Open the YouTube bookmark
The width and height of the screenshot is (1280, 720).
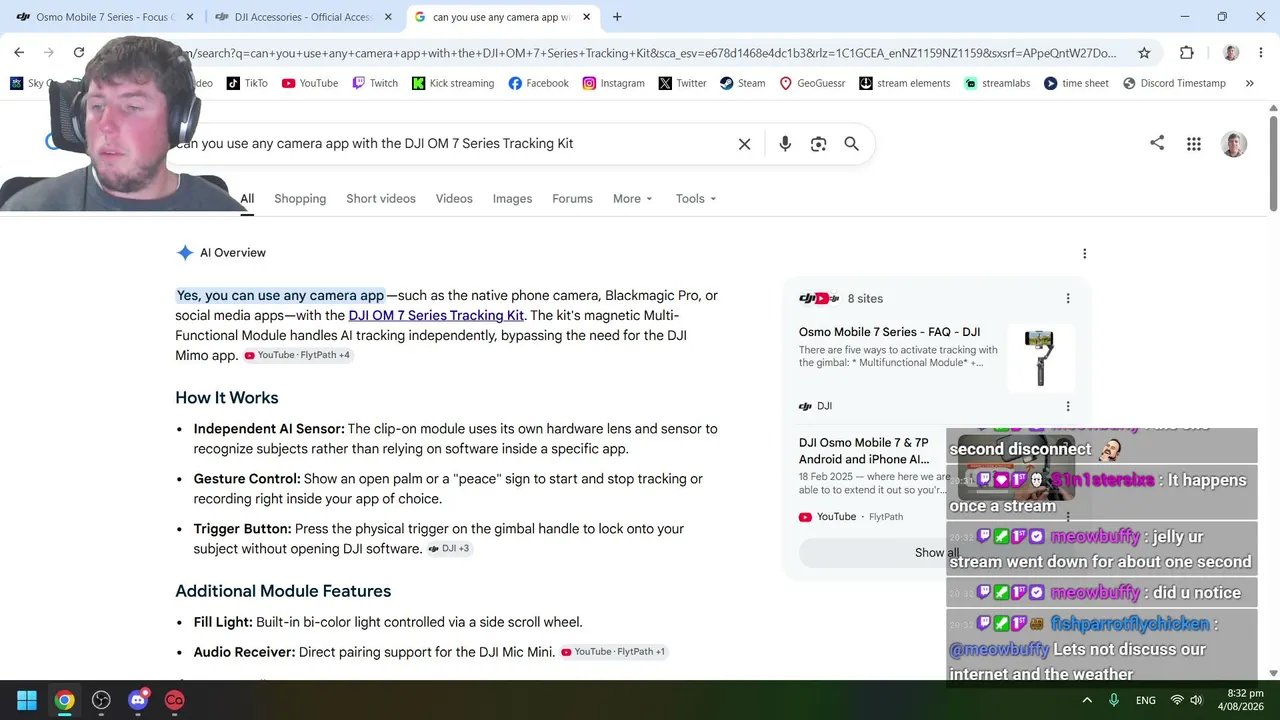pos(310,83)
